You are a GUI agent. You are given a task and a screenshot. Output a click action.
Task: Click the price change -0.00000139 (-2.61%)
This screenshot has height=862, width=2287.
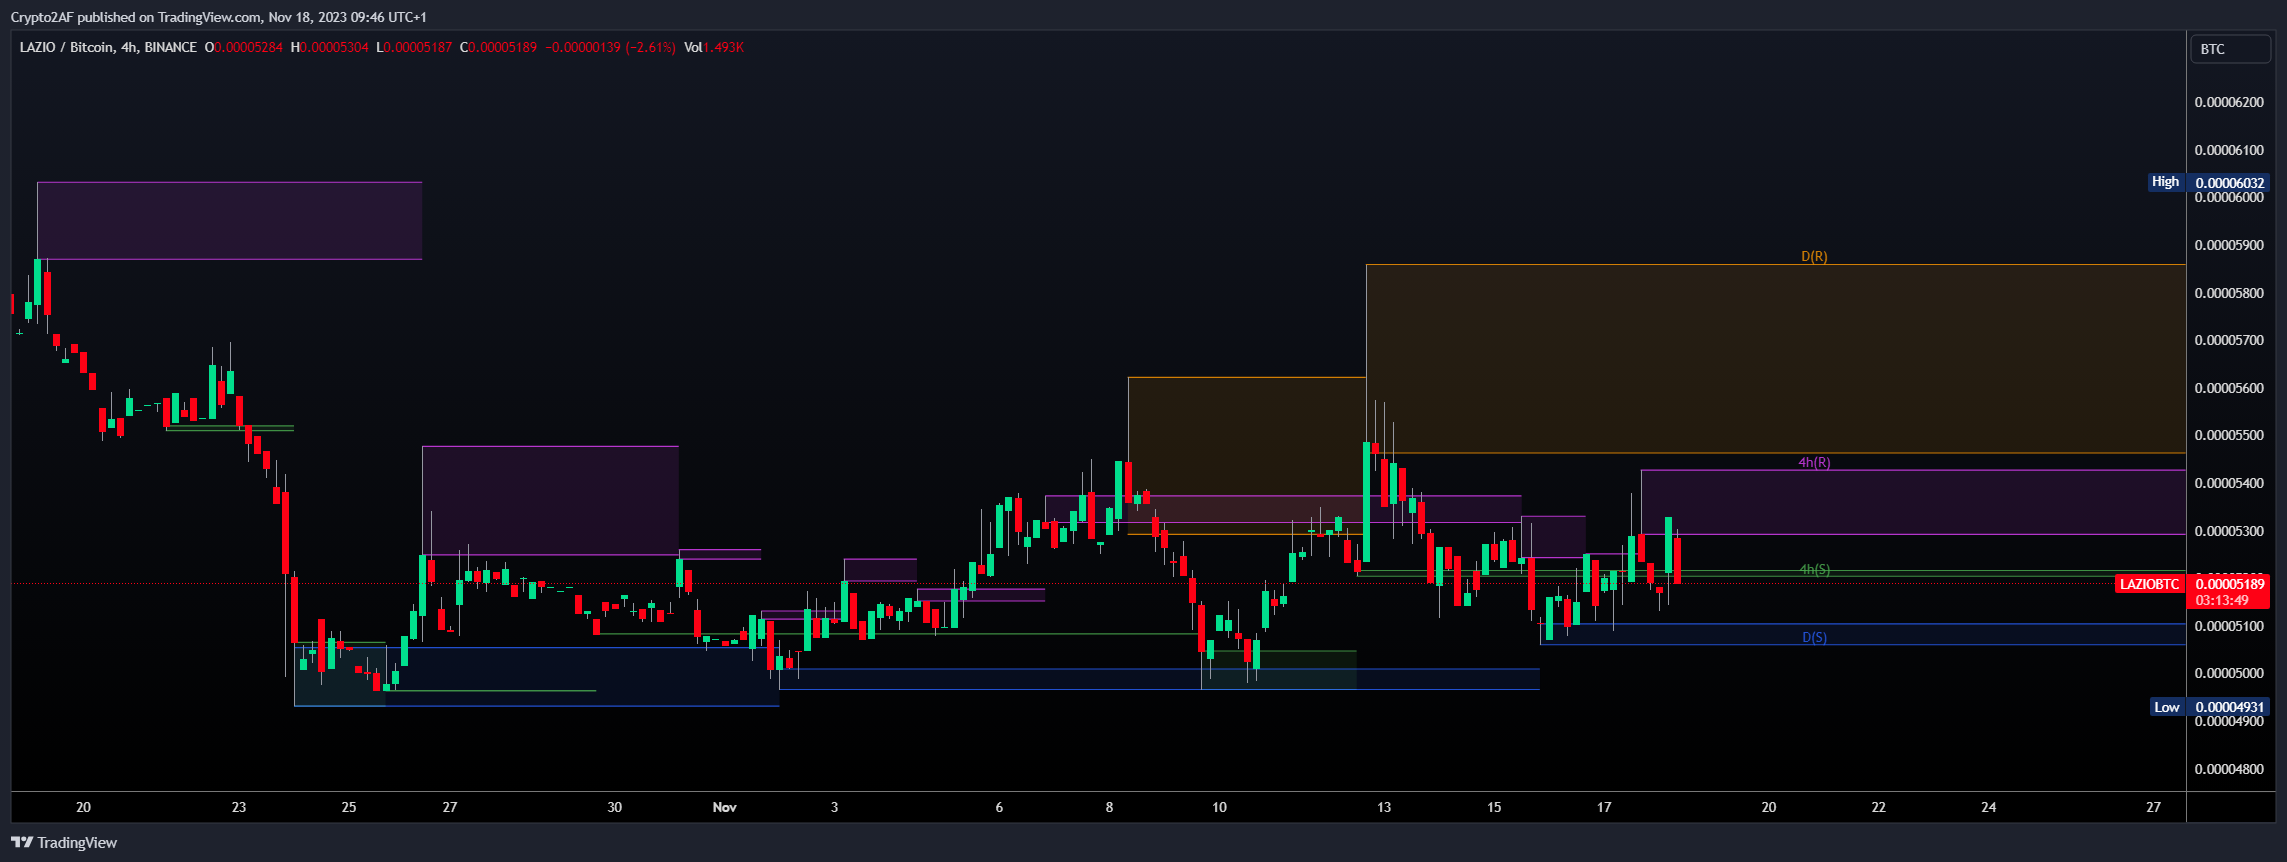point(611,47)
